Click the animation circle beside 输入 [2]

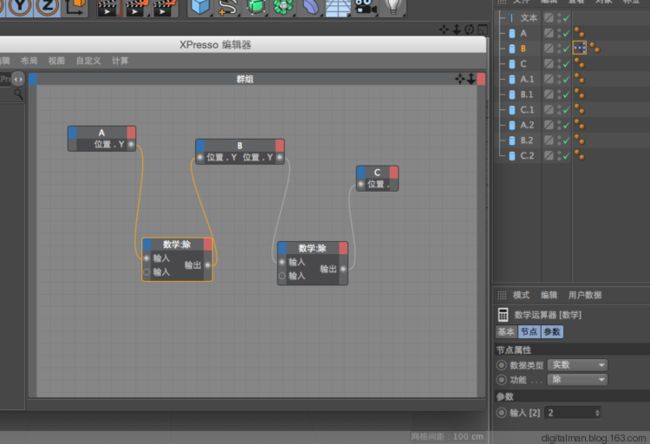click(501, 412)
